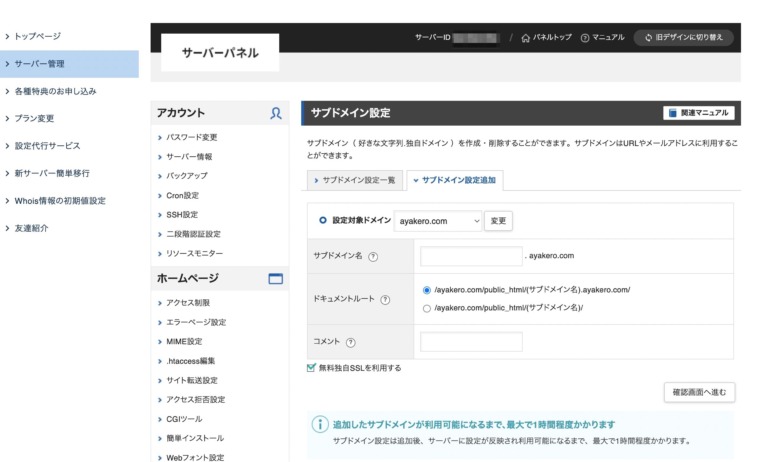Open サイト転送設定 link
The width and height of the screenshot is (780, 462).
pyautogui.click(x=192, y=380)
